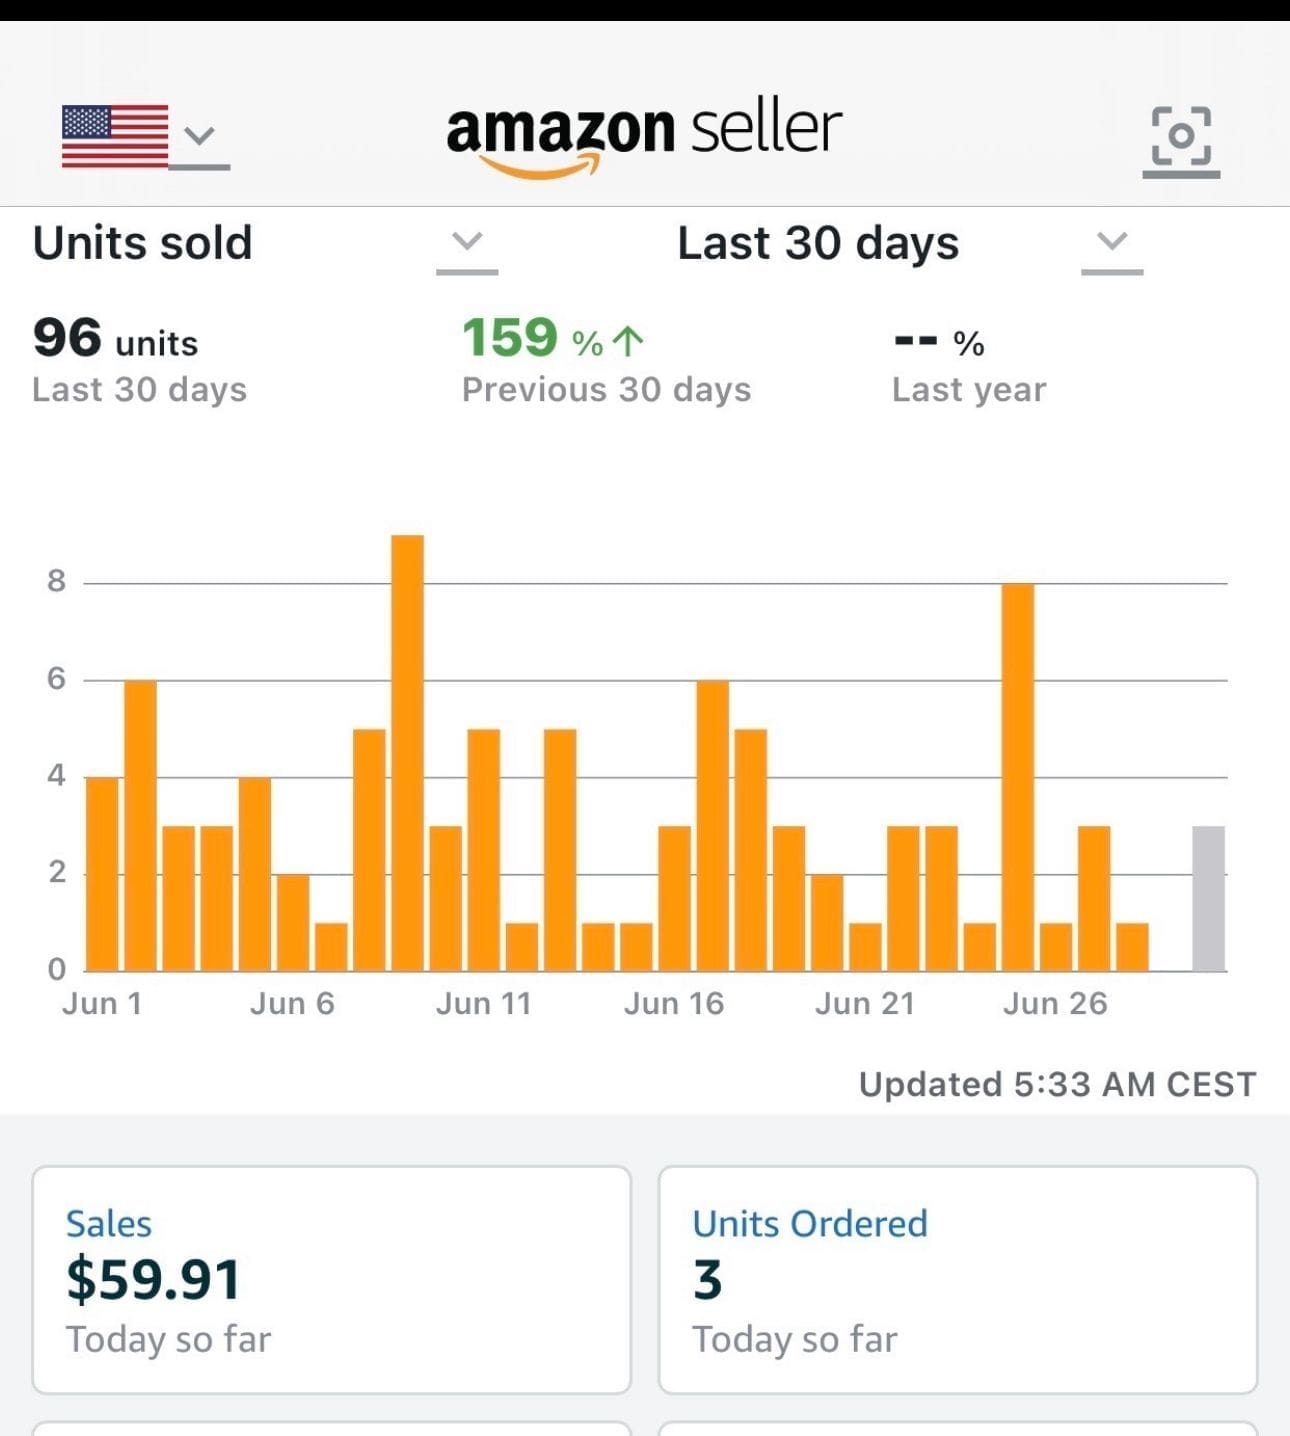Open the Units Ordered card
Image resolution: width=1290 pixels, height=1436 pixels.
(x=957, y=1279)
